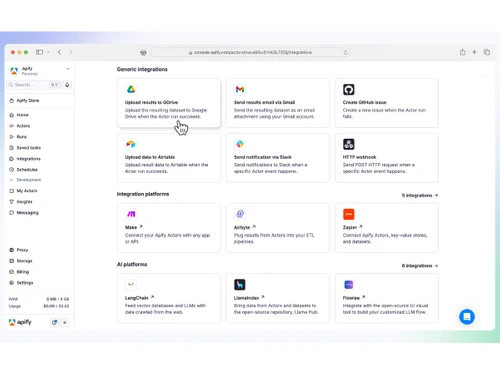Toggle the browser sidebar panel

(x=39, y=52)
